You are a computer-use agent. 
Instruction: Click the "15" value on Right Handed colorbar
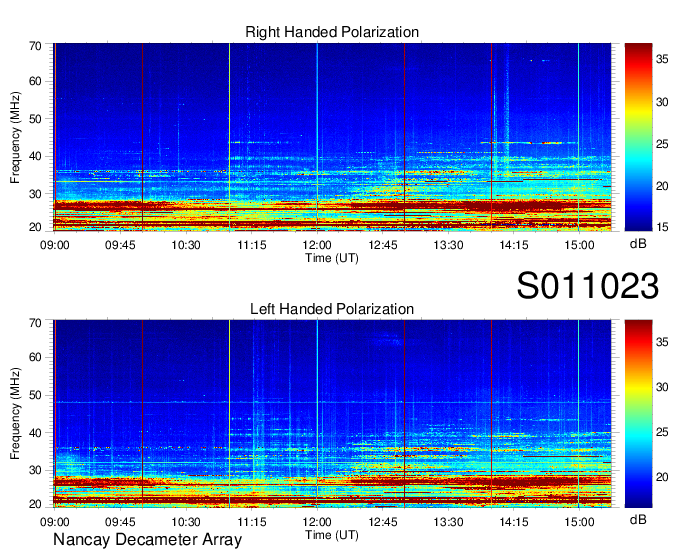(x=662, y=227)
